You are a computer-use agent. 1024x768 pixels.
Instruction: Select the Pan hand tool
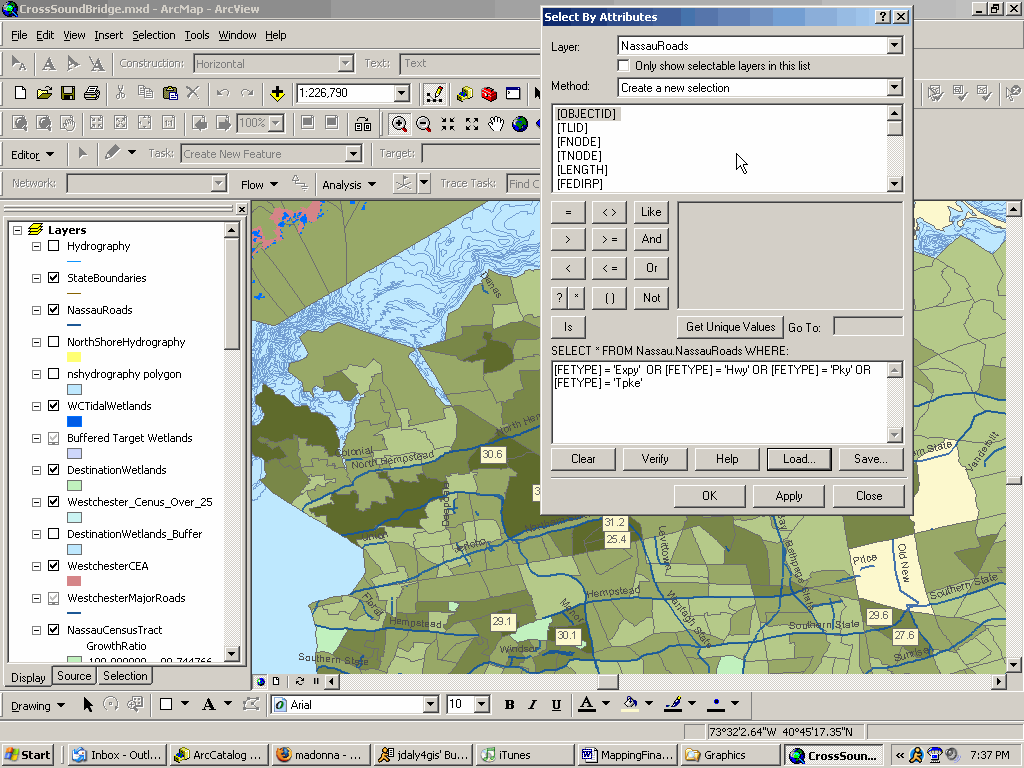[x=496, y=123]
